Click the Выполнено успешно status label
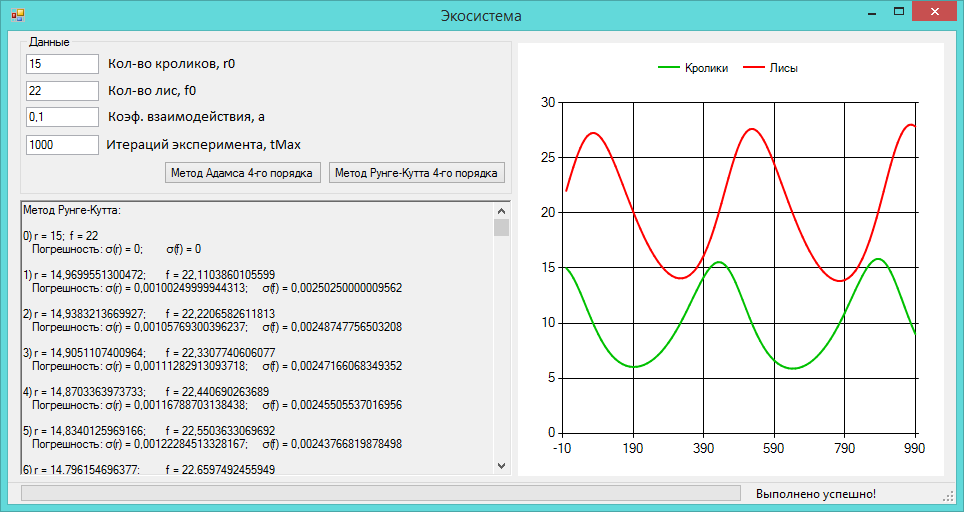Screen dimensions: 964x512 coord(815,494)
